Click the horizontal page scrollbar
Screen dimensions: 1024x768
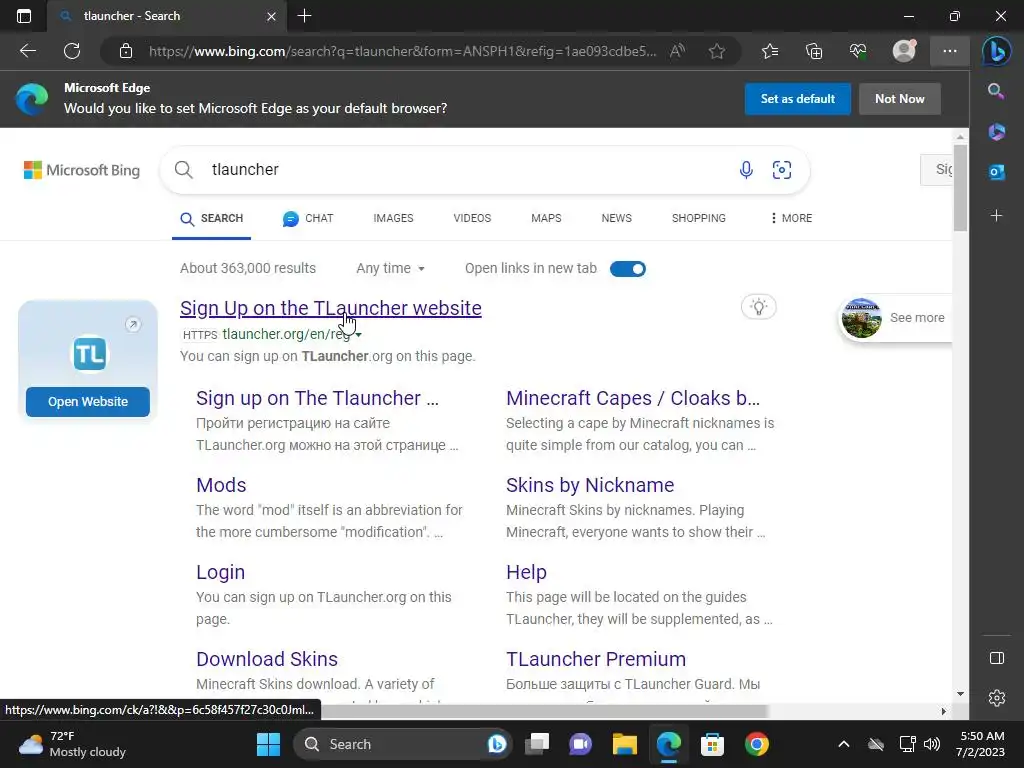pos(543,711)
